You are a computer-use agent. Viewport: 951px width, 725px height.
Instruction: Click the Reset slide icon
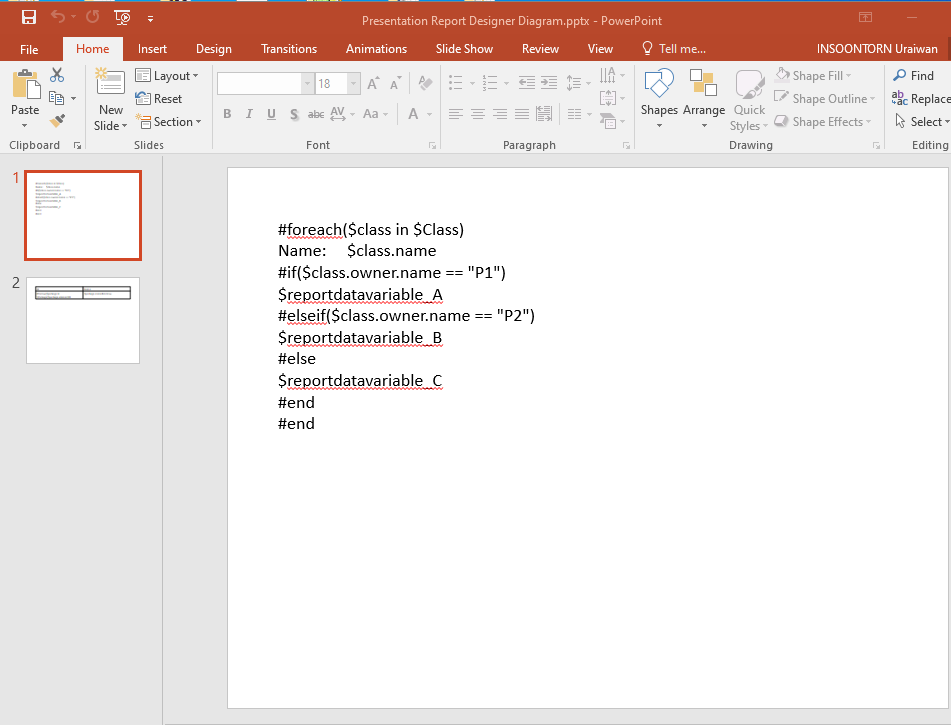tap(159, 98)
